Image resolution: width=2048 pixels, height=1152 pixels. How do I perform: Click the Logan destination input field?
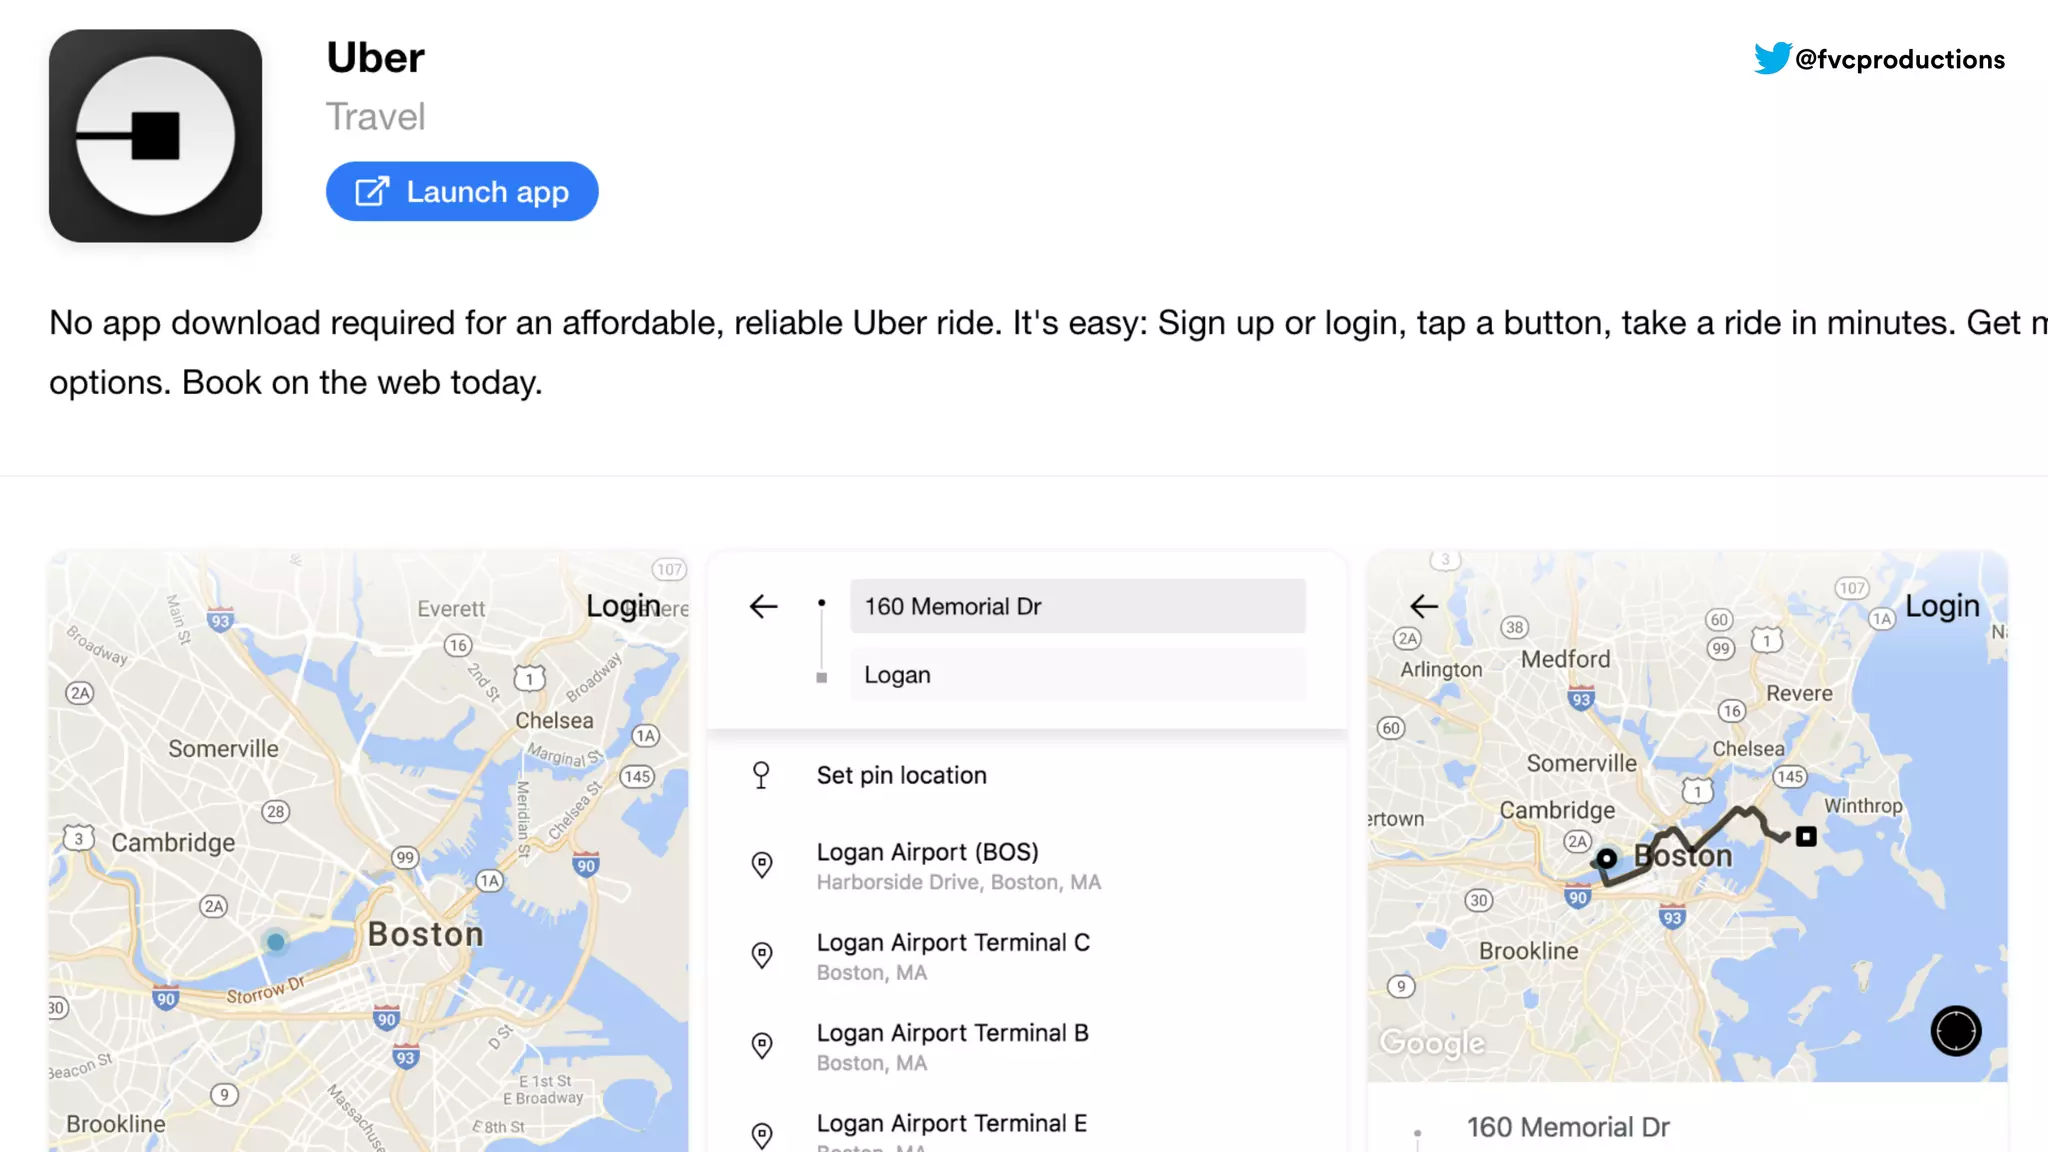pyautogui.click(x=1077, y=675)
